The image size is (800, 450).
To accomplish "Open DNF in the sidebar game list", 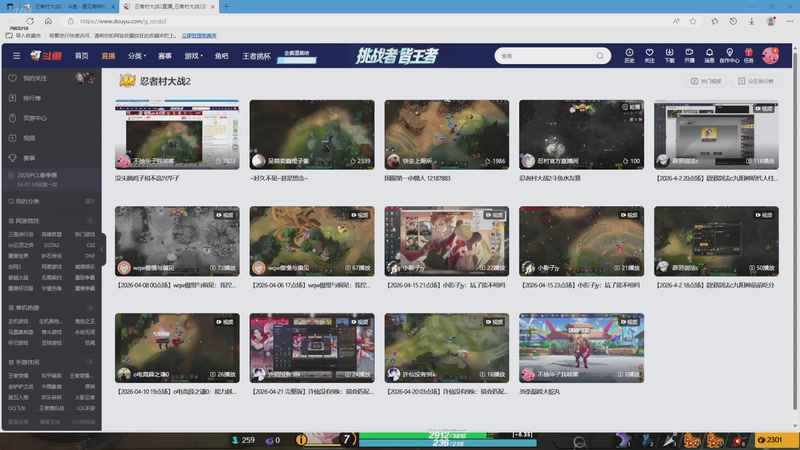I will click(x=90, y=256).
